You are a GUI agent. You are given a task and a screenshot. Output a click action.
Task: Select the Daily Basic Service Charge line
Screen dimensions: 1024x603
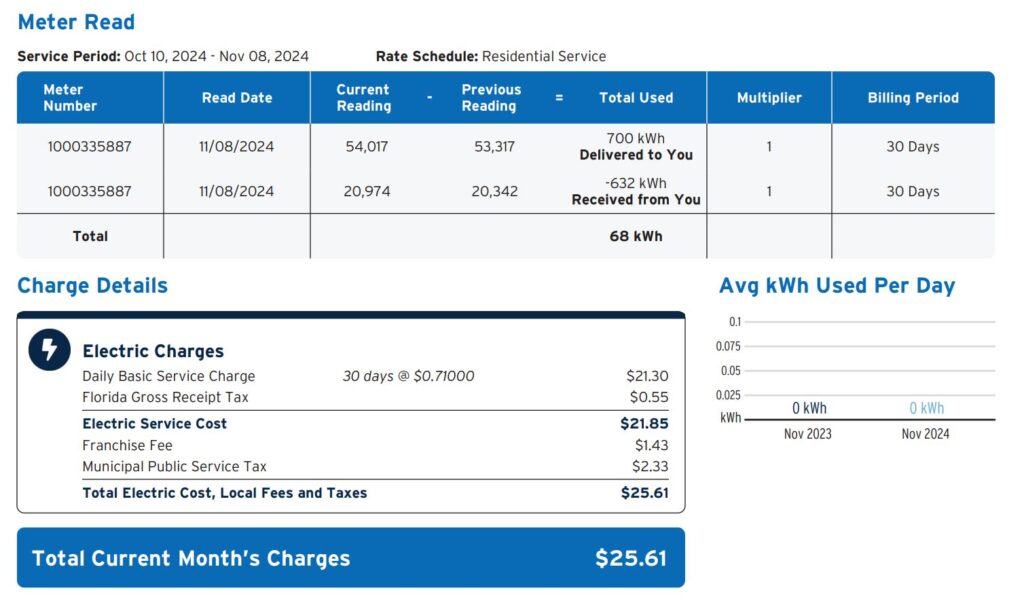pyautogui.click(x=169, y=376)
